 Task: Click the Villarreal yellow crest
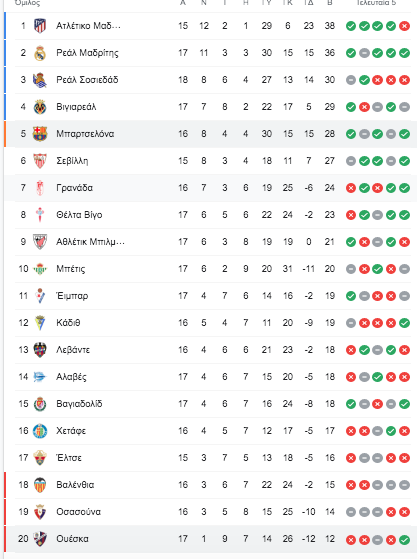click(40, 107)
